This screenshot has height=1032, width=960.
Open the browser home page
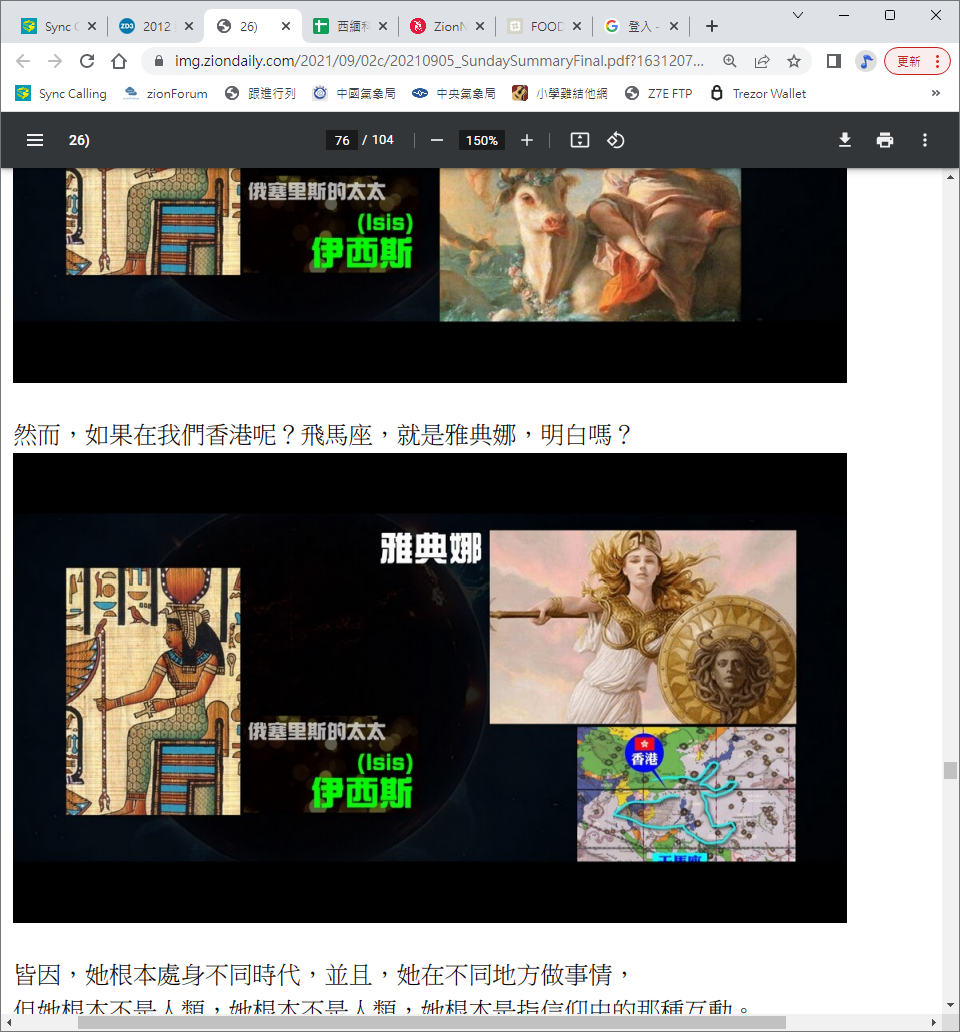click(119, 61)
